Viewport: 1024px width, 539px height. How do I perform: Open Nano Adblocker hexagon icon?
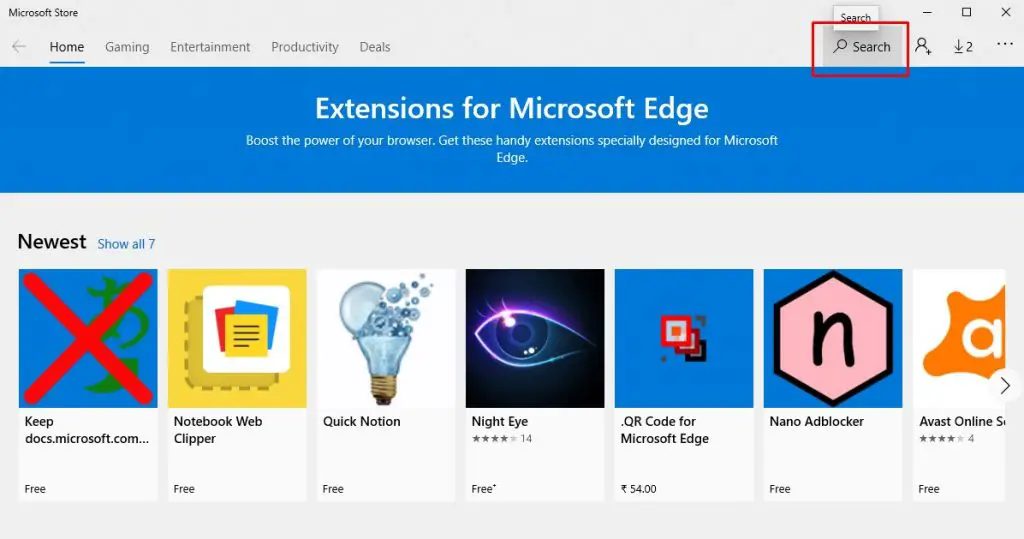click(x=833, y=338)
